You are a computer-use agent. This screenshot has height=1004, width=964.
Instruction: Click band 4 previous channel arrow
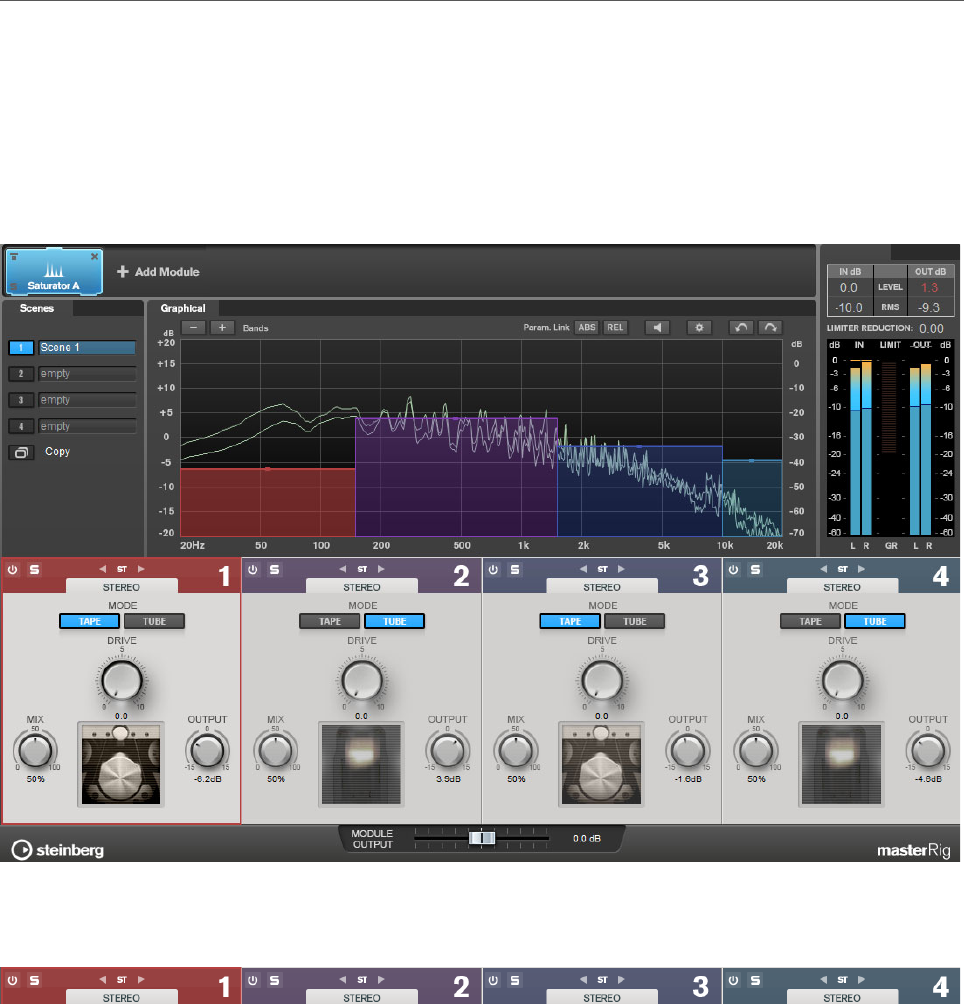(x=823, y=569)
